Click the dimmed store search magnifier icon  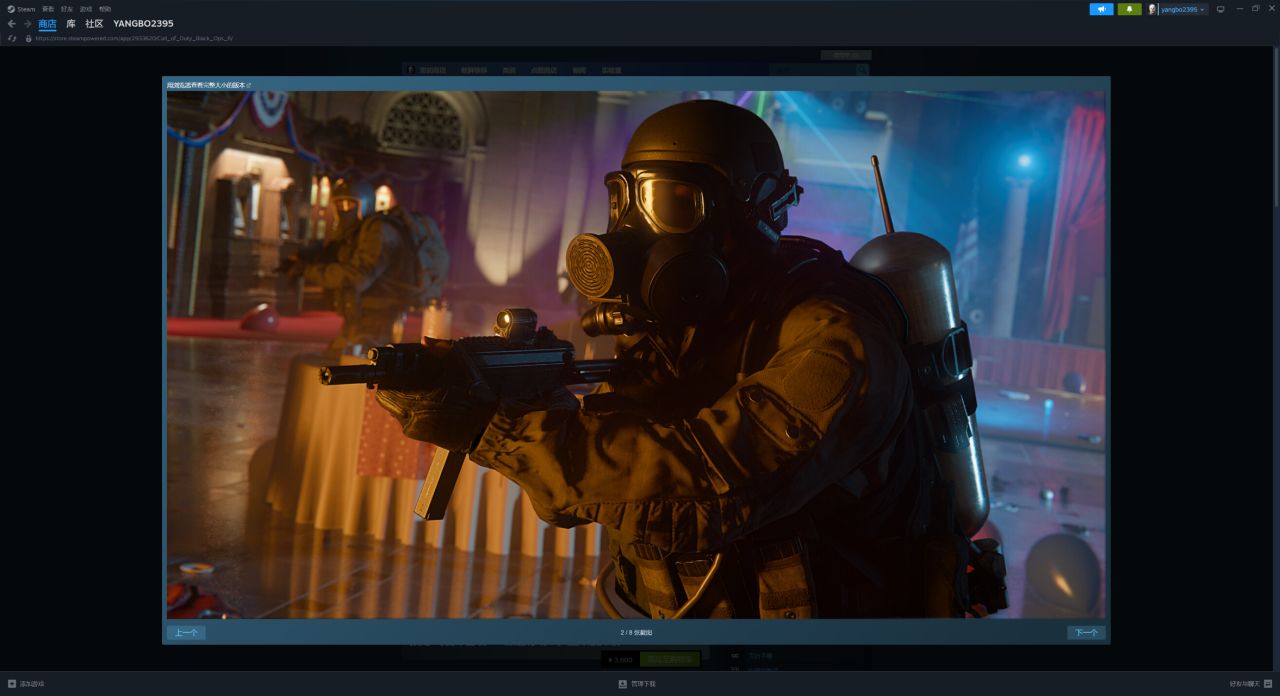pyautogui.click(x=862, y=70)
